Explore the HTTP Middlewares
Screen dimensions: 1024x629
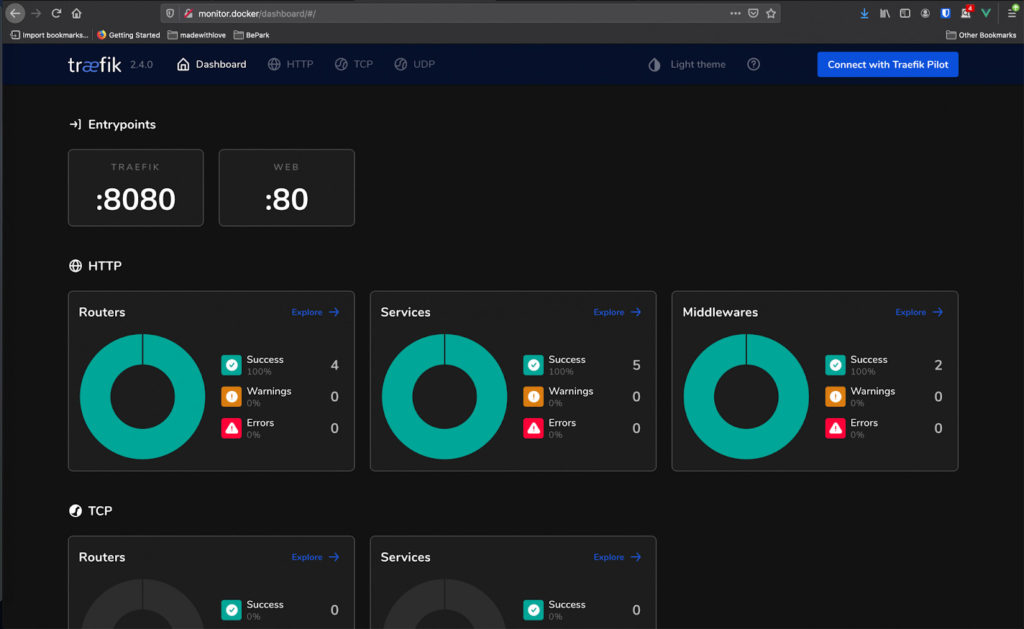coord(920,312)
